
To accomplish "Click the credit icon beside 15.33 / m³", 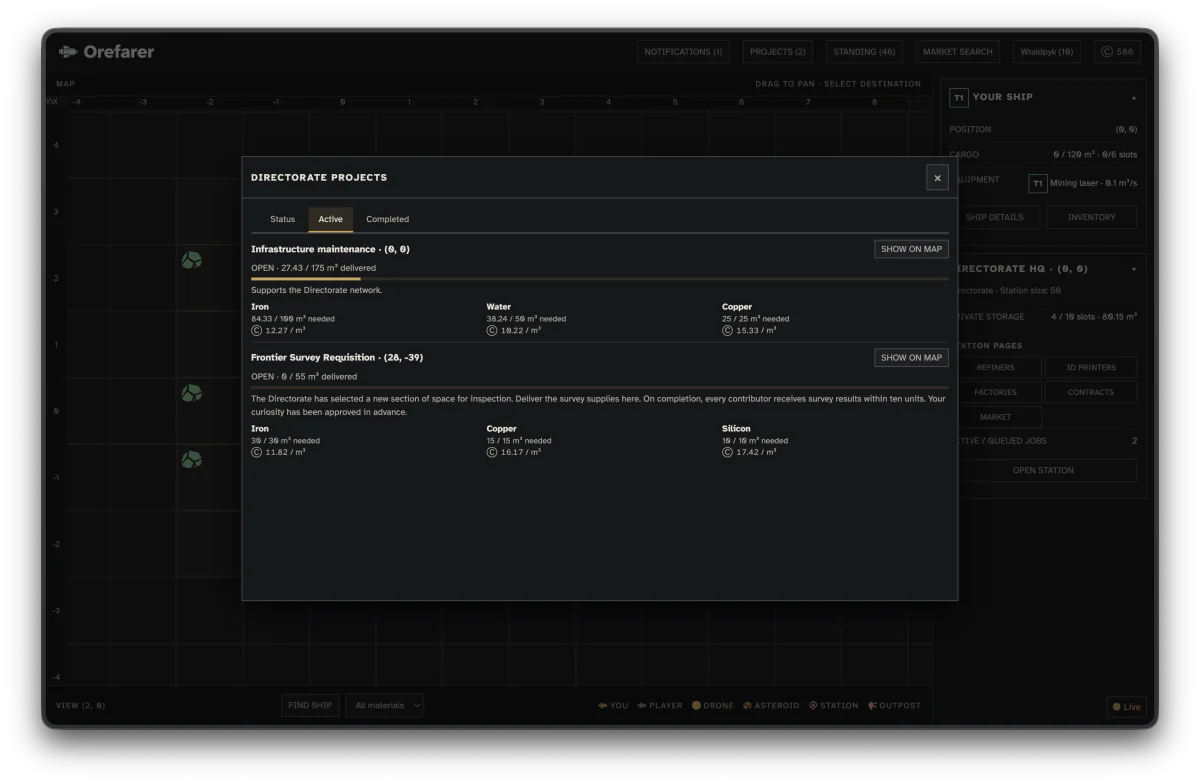I will pos(727,330).
